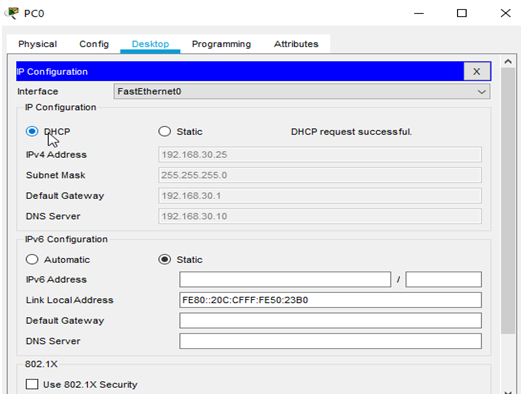Select the DHCP radio button
This screenshot has width=523, height=396.
(32, 131)
